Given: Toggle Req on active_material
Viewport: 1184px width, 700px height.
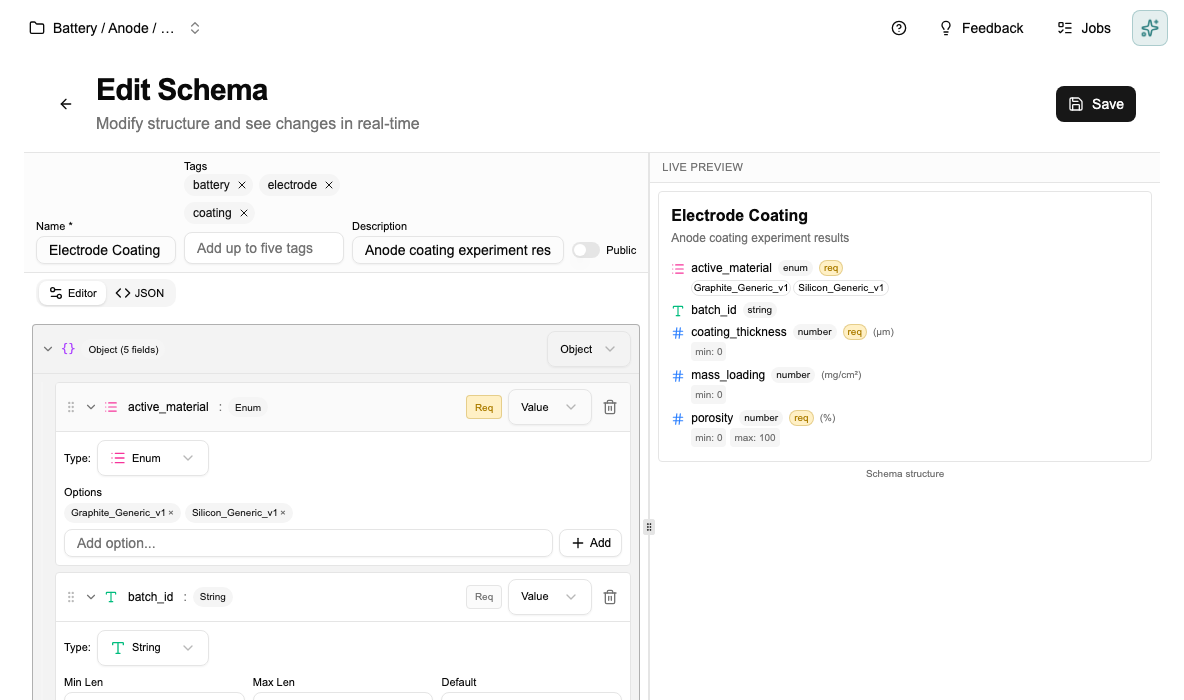Looking at the screenshot, I should click(484, 407).
